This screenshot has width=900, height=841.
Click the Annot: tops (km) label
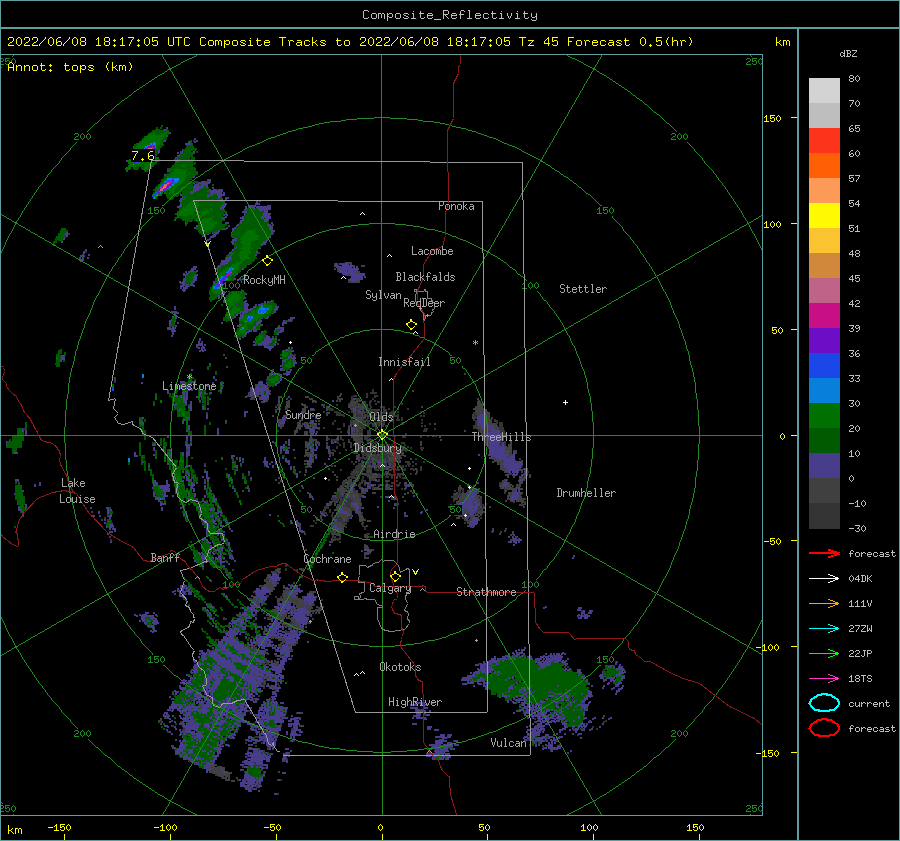(70, 67)
